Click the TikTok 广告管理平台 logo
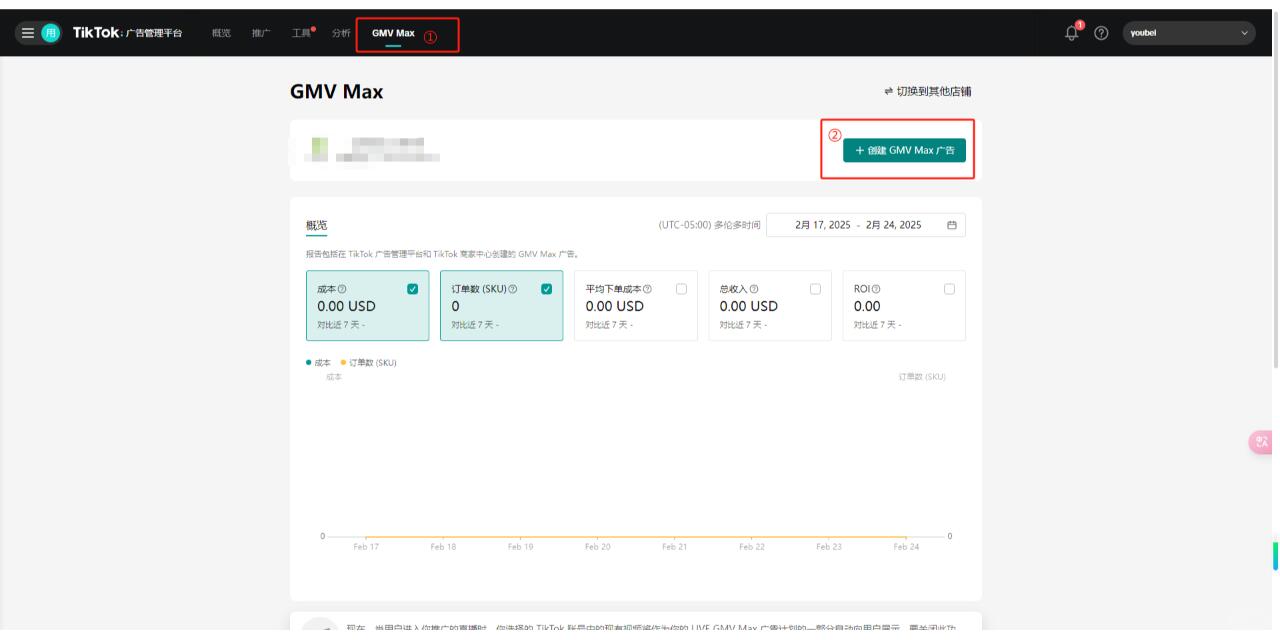The height and width of the screenshot is (640, 1280). [x=128, y=33]
